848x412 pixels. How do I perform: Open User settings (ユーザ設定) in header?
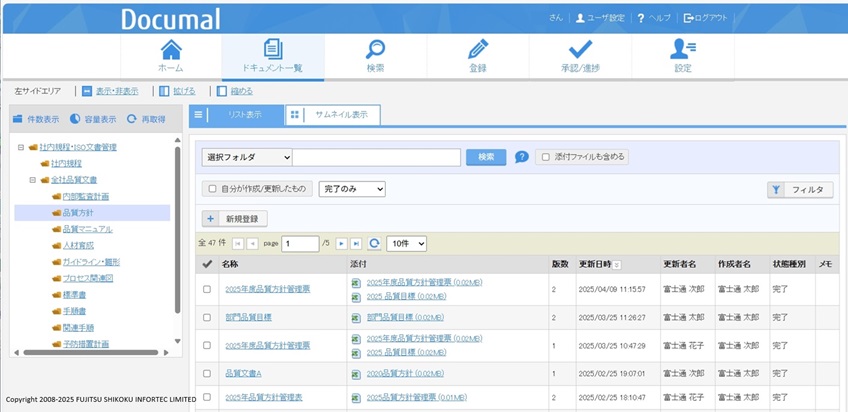pos(600,18)
